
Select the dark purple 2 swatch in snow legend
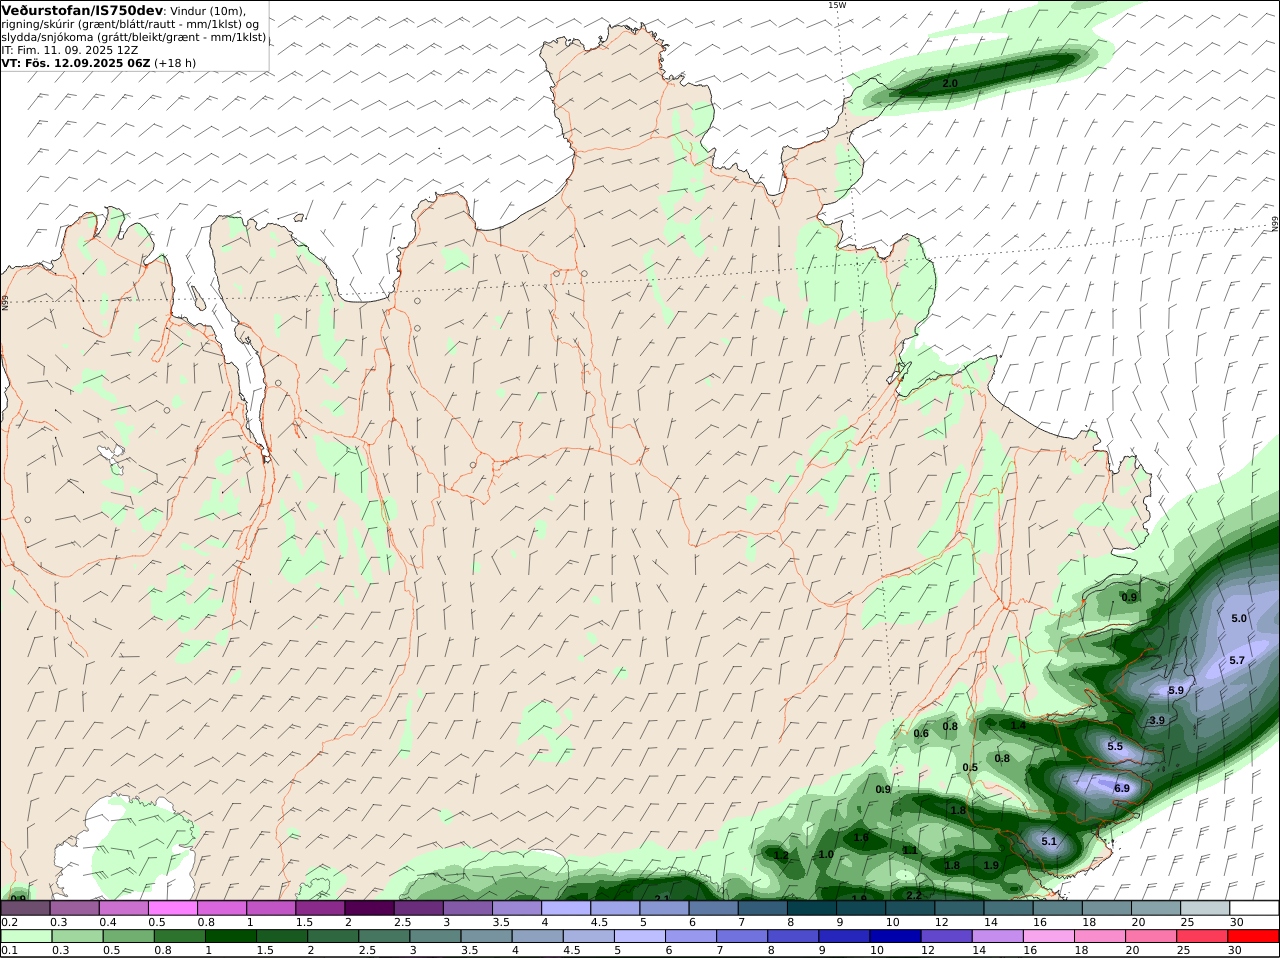369,908
